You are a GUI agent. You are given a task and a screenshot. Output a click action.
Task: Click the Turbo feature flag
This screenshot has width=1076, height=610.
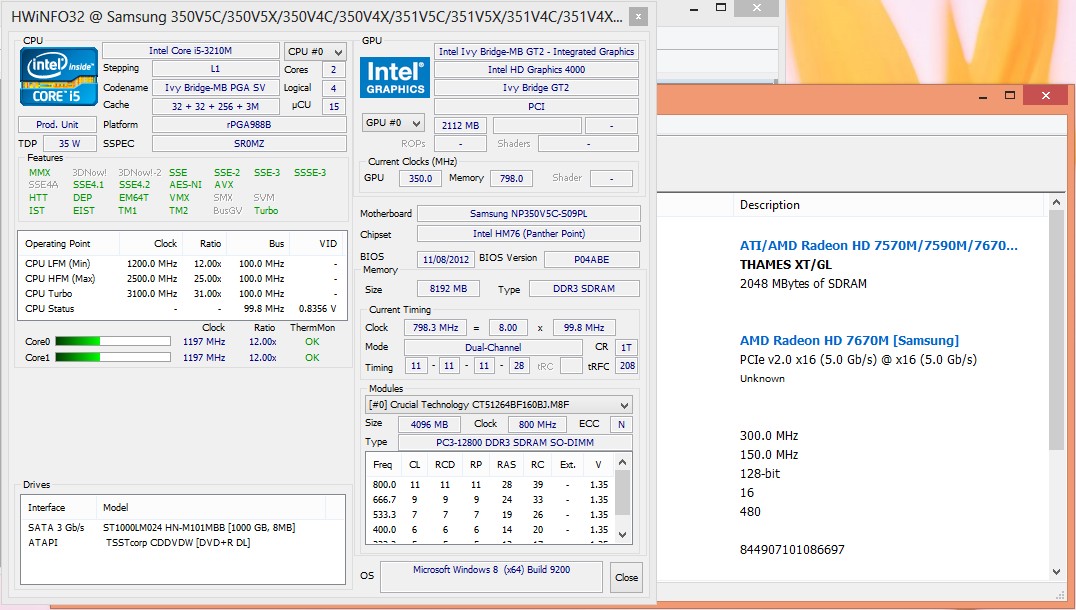pos(266,211)
